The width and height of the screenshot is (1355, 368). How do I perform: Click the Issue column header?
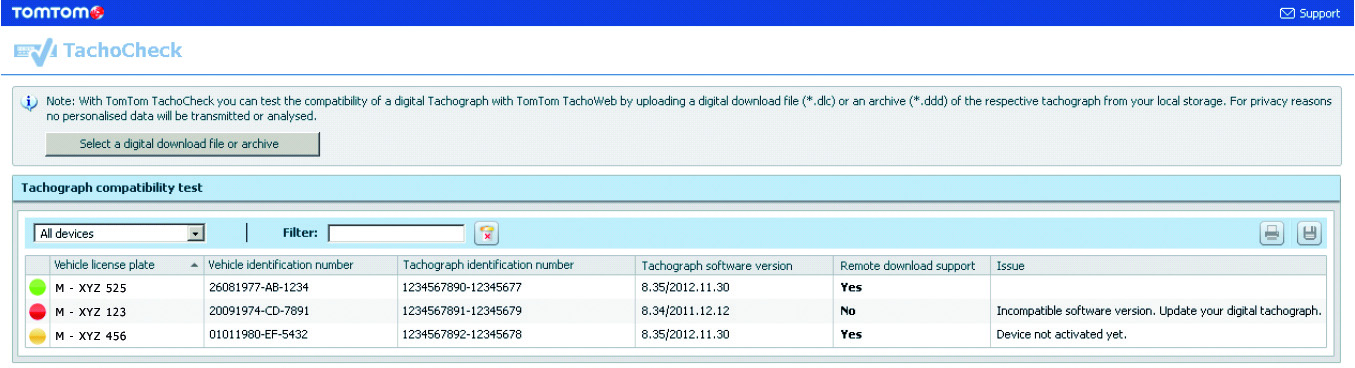coord(1158,266)
